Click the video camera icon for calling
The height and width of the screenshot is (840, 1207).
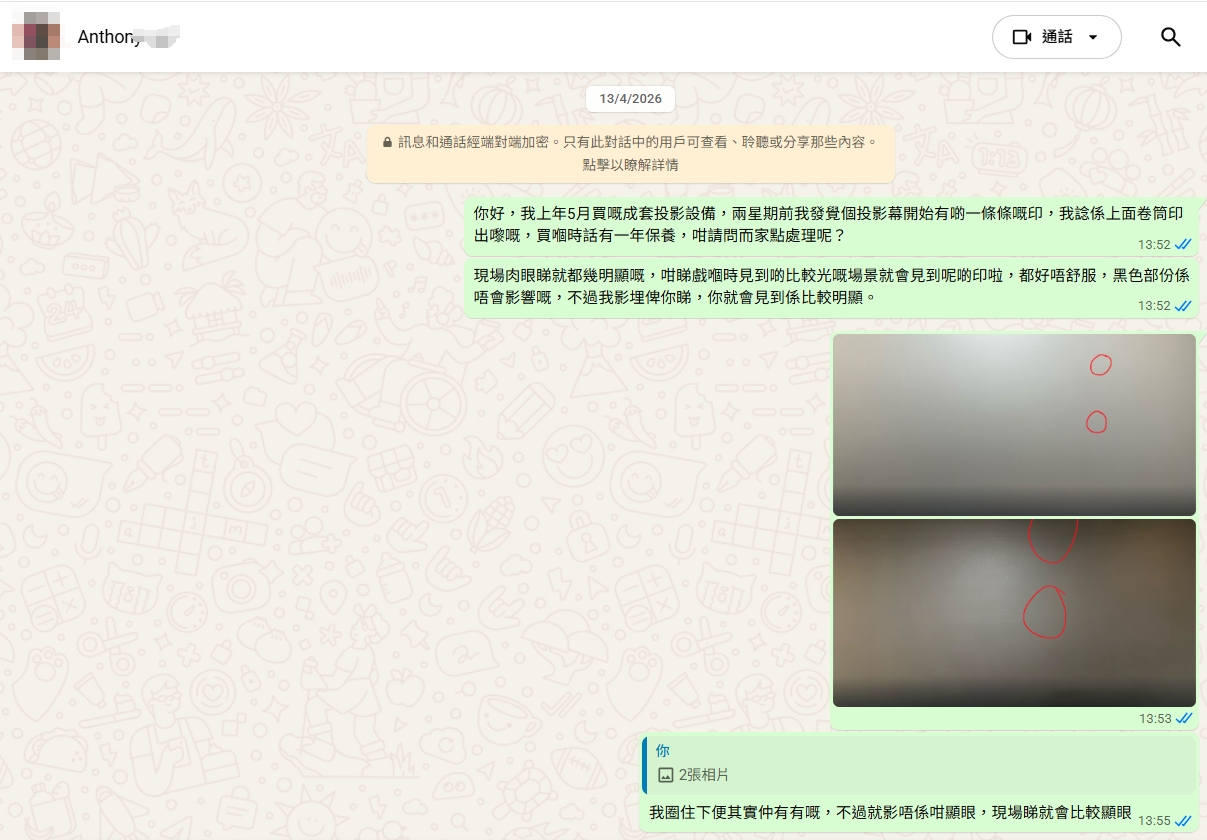click(1021, 37)
